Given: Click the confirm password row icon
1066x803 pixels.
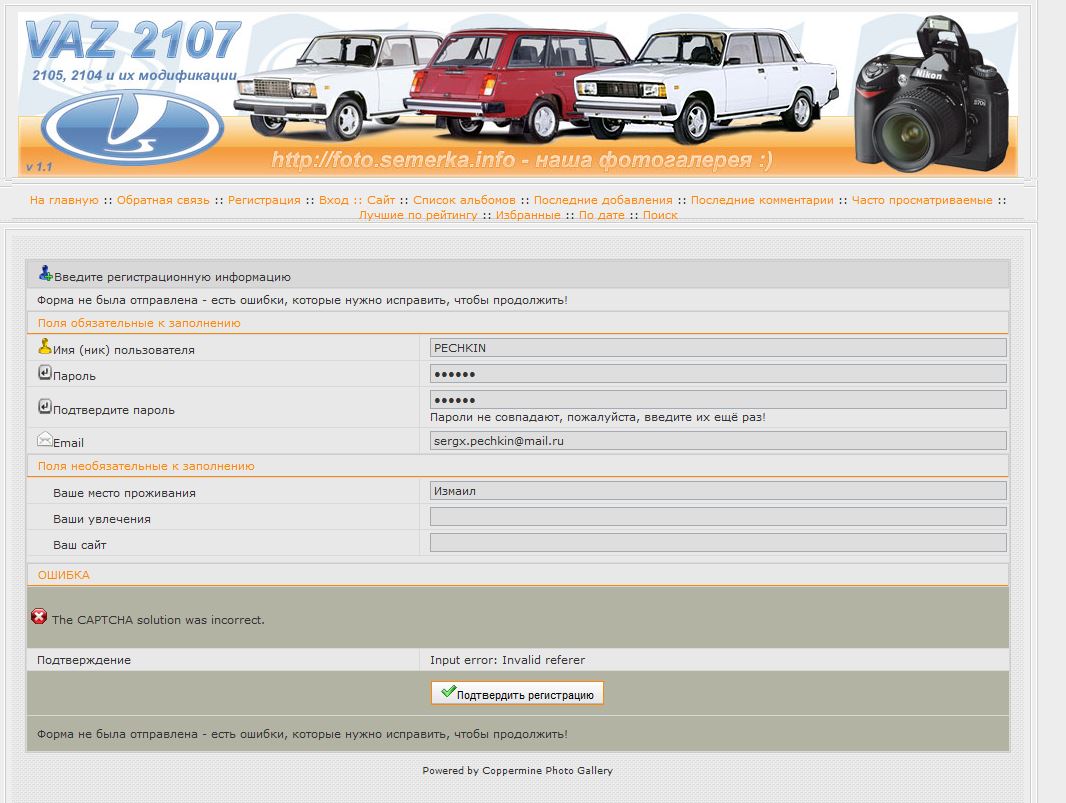Looking at the screenshot, I should [44, 407].
